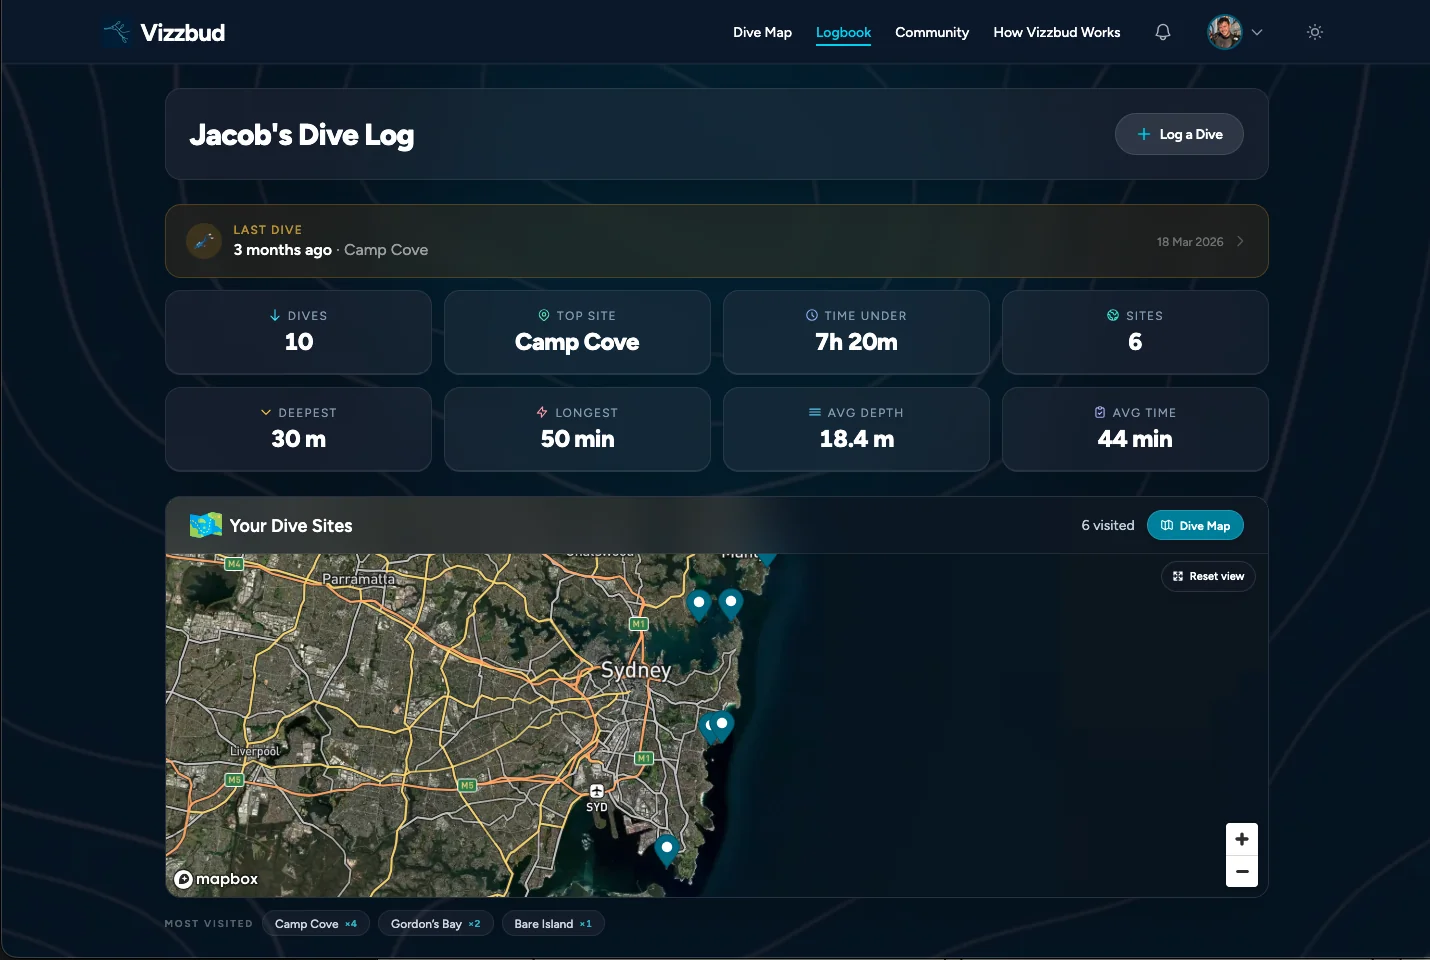Select the Bare Island map pin near SYD
The height and width of the screenshot is (960, 1430).
(x=667, y=850)
